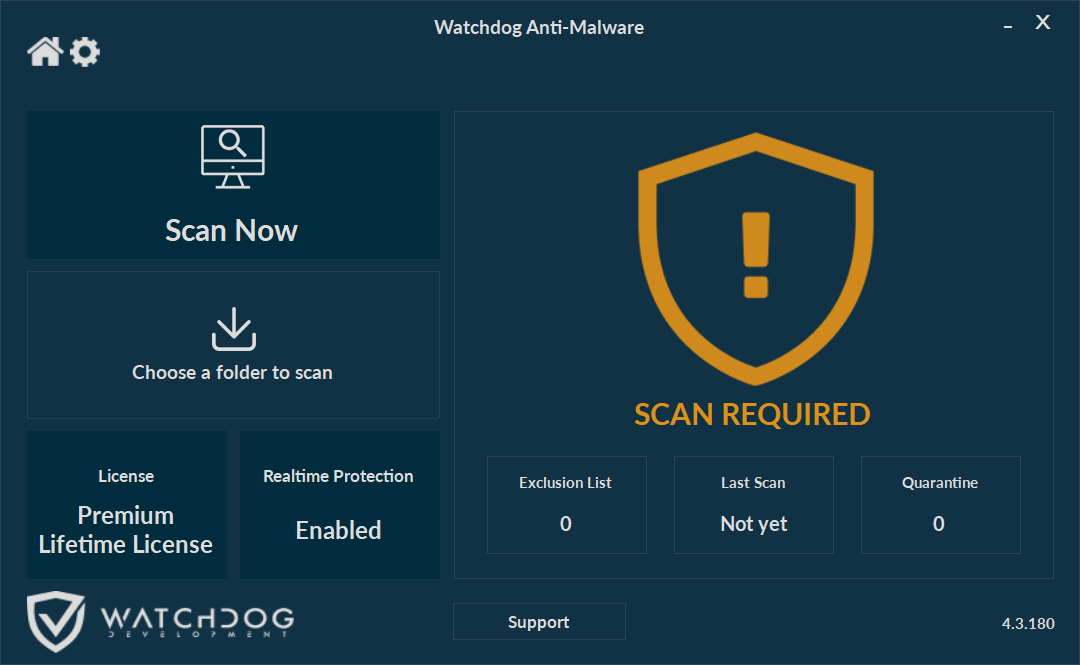This screenshot has height=665, width=1080.
Task: Open the Settings gear icon
Action: [x=85, y=52]
